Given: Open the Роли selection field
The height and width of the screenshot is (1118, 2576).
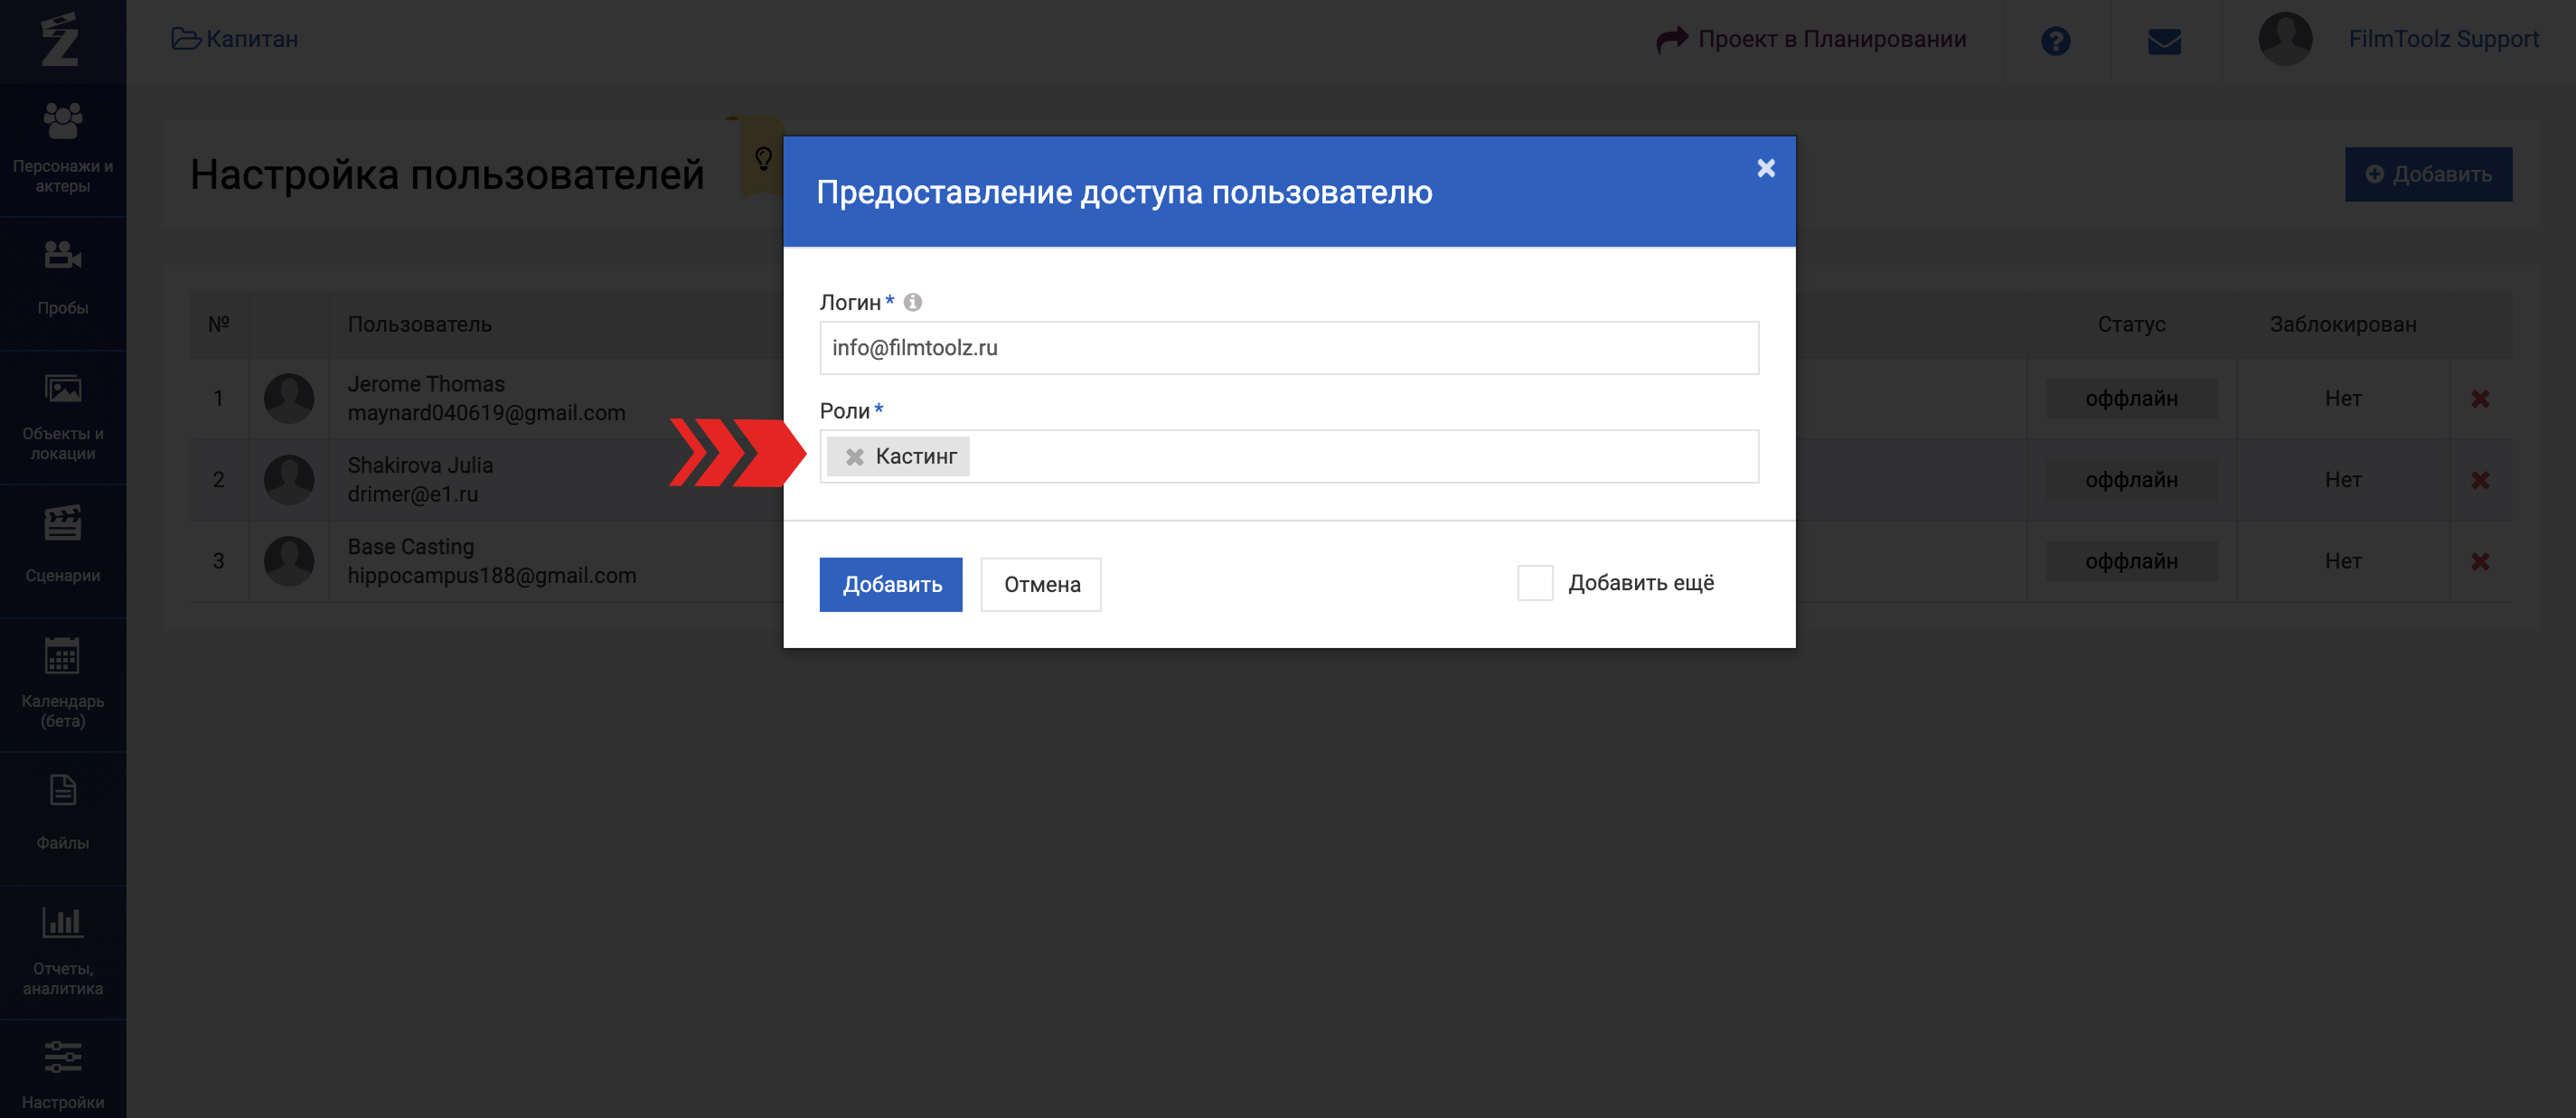Looking at the screenshot, I should pyautogui.click(x=1289, y=457).
